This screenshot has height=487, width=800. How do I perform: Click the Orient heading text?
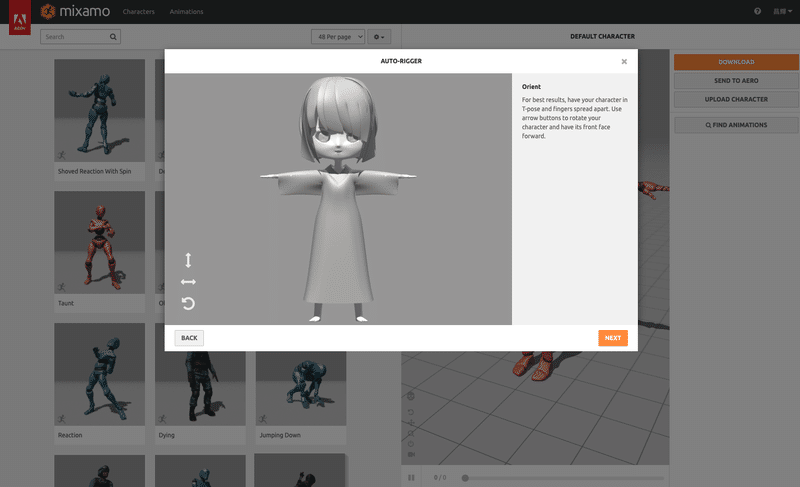click(531, 87)
